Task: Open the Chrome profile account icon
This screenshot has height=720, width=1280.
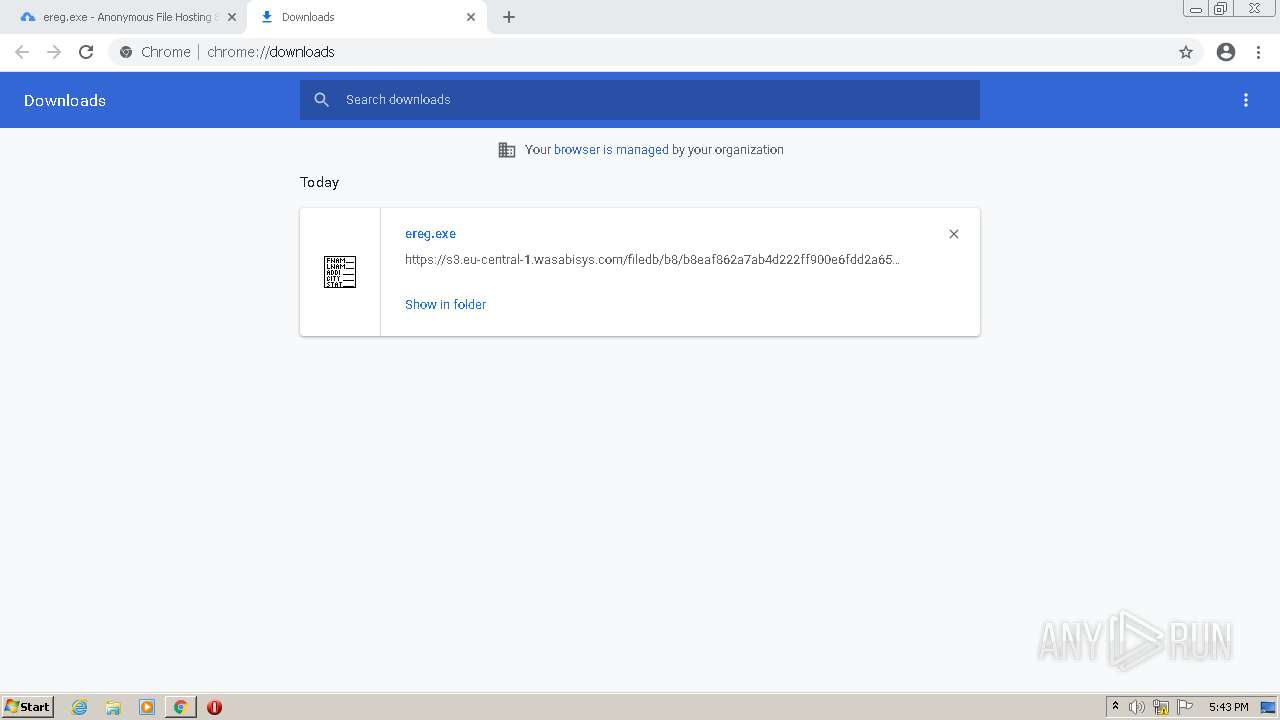Action: pyautogui.click(x=1226, y=52)
